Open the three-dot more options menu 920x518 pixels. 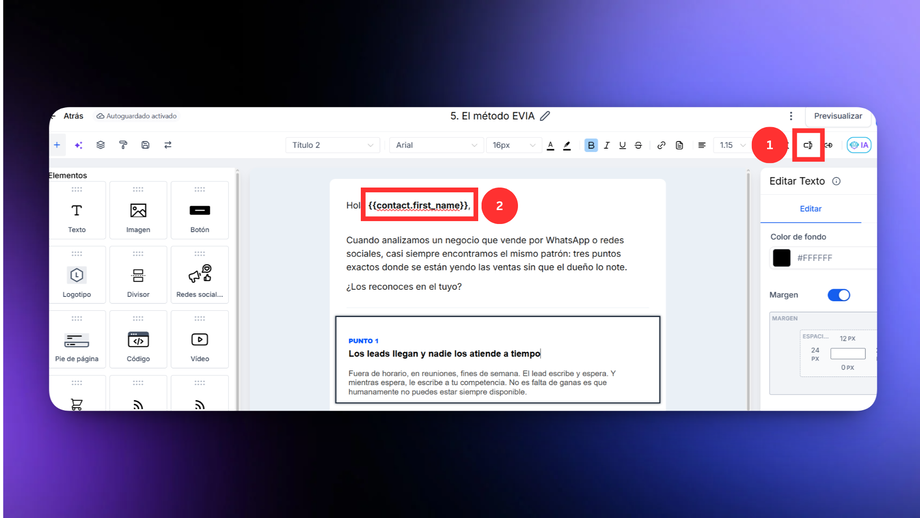pos(791,116)
